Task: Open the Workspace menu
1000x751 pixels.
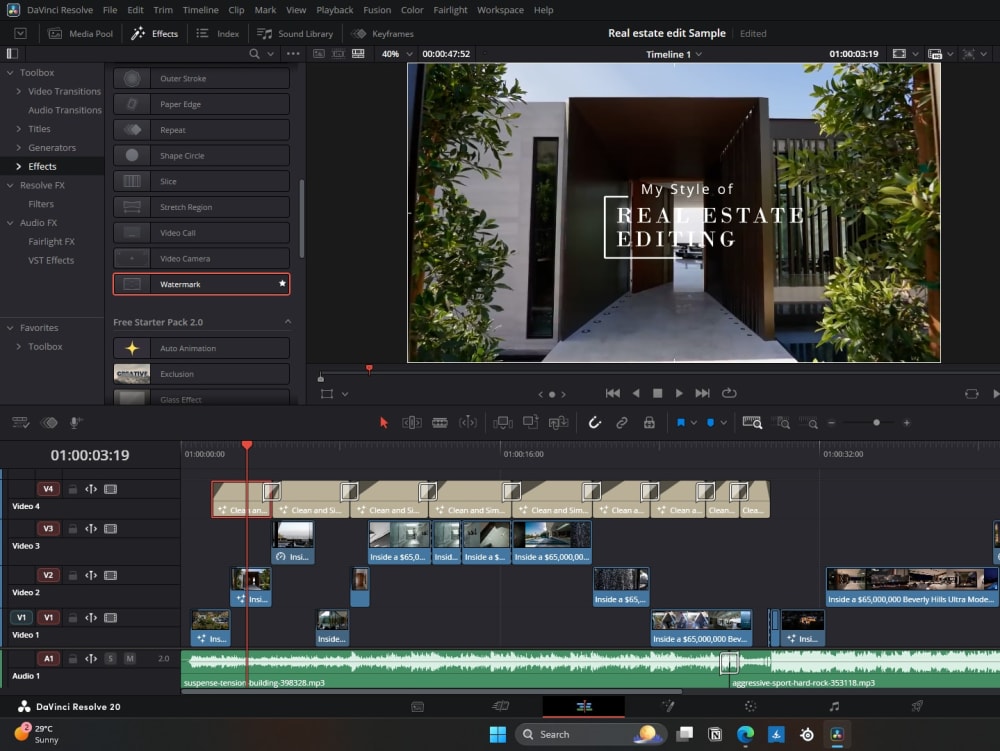Action: (x=500, y=10)
